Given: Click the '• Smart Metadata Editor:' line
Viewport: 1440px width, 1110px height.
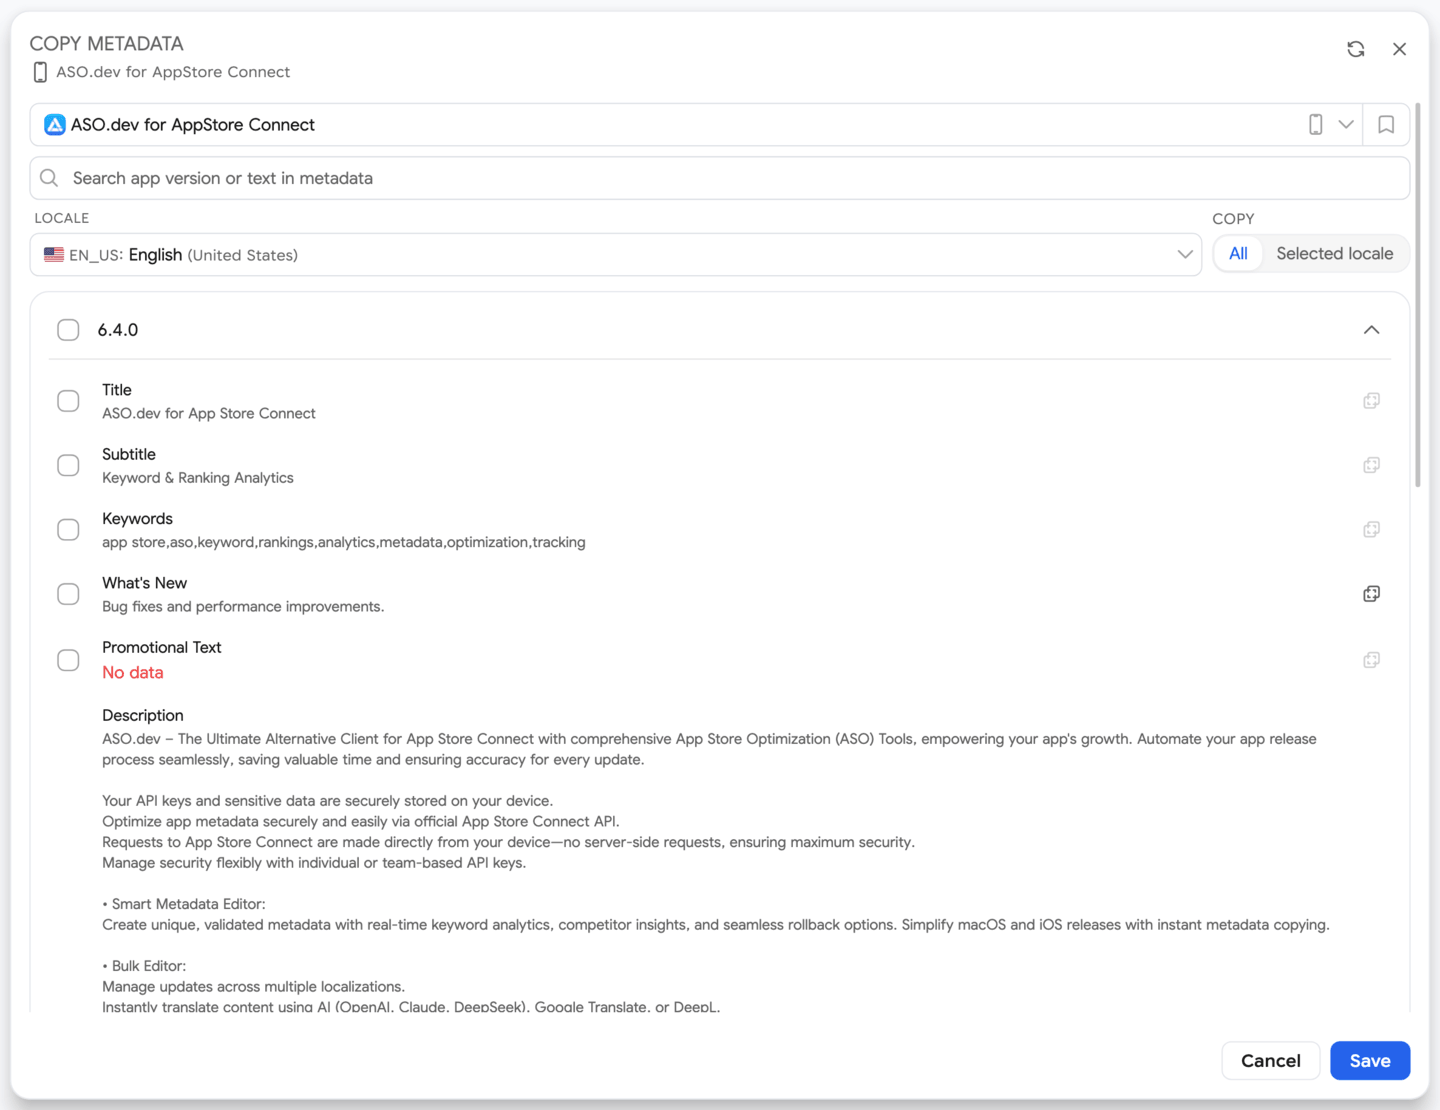Looking at the screenshot, I should tap(184, 904).
